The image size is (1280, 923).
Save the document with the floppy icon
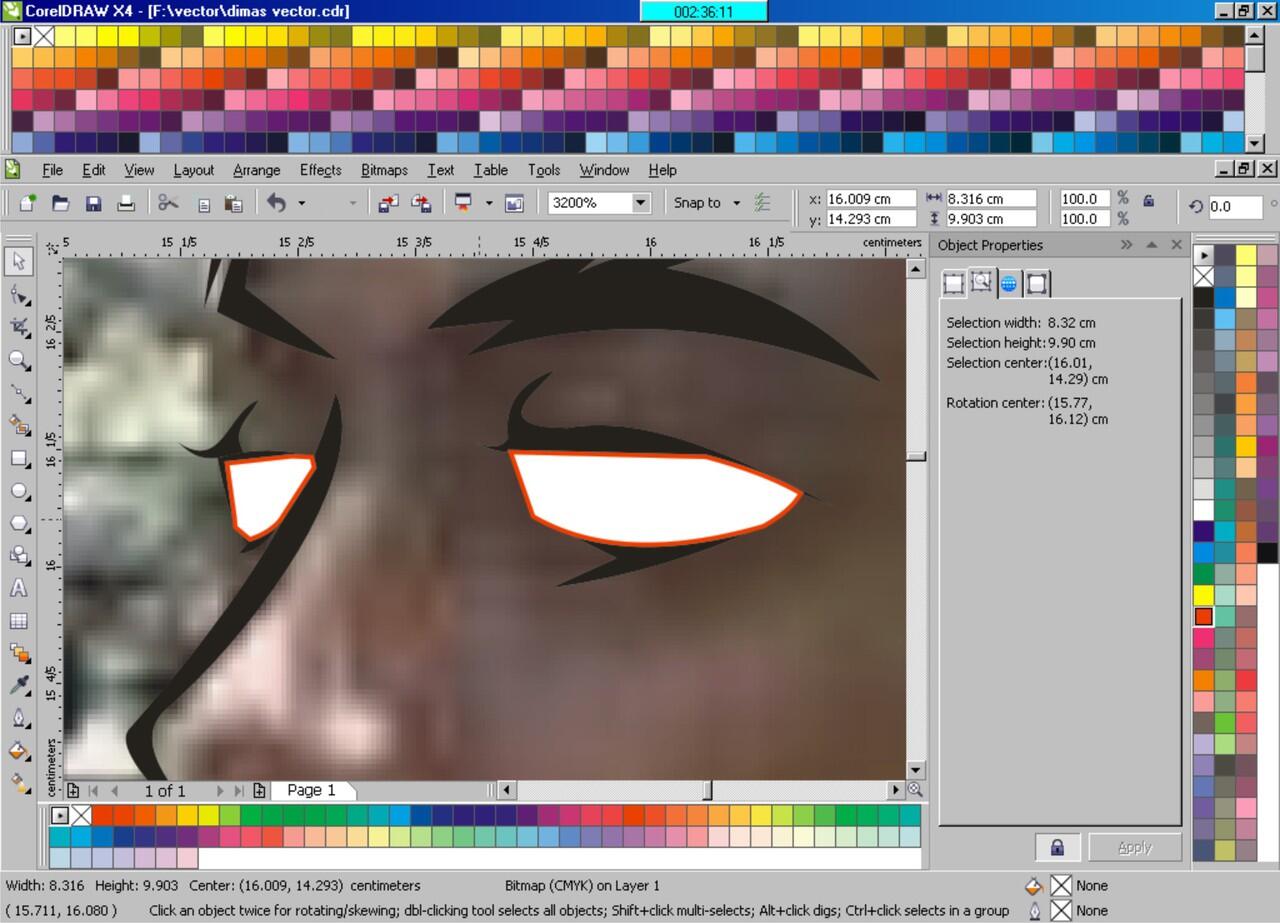93,203
